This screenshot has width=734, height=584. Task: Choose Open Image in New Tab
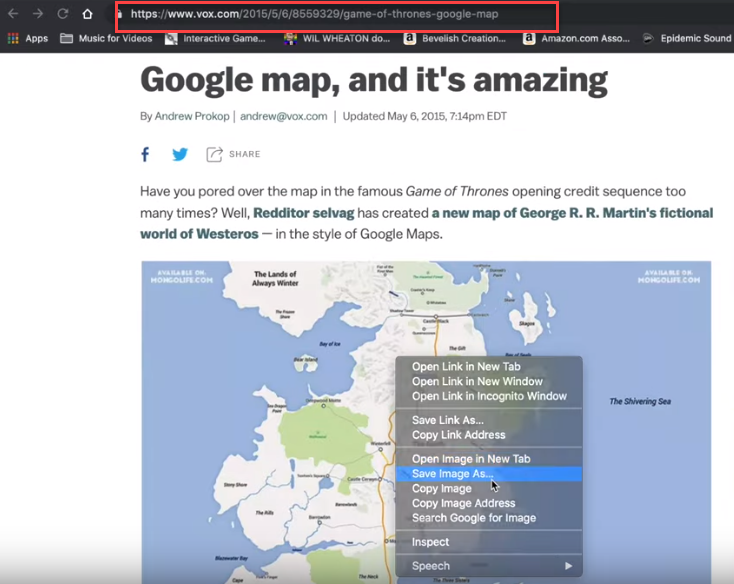(489, 459)
